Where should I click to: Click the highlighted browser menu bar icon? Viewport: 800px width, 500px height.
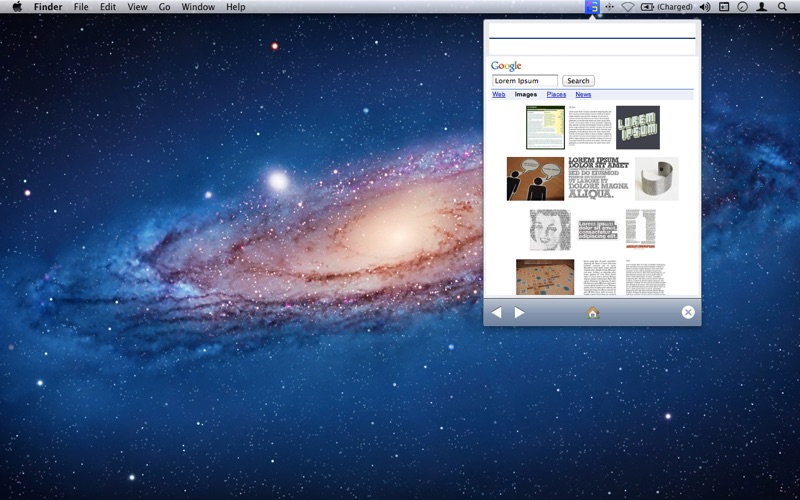click(x=592, y=7)
